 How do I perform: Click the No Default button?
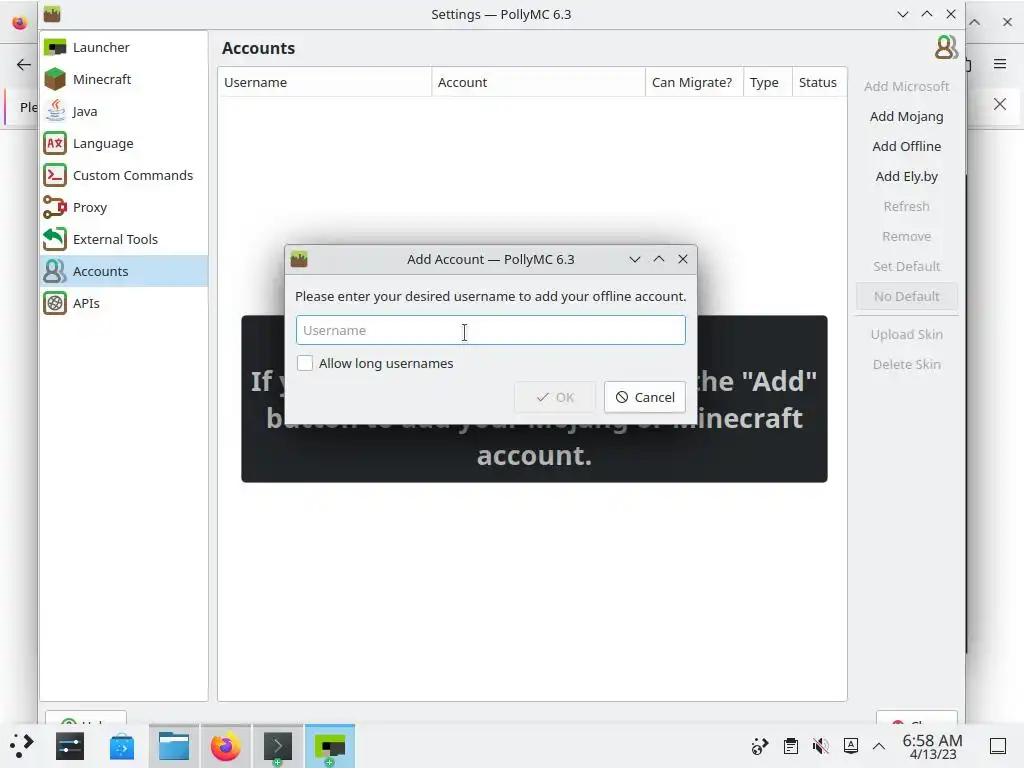(906, 296)
